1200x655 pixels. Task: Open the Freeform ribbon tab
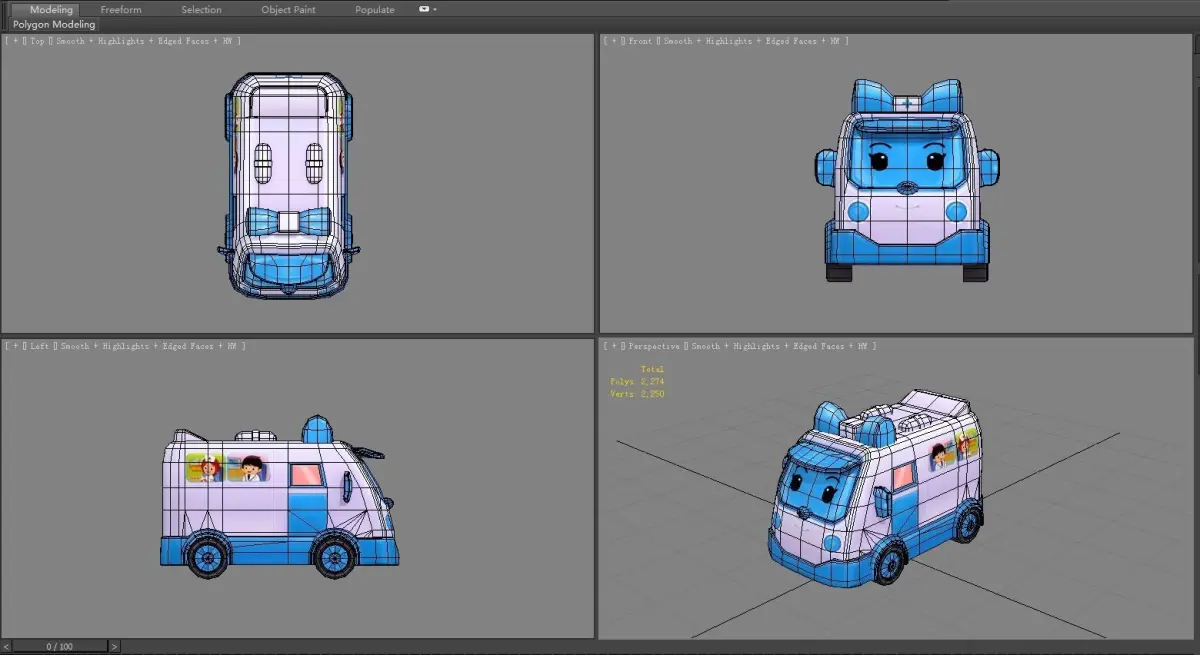[121, 10]
